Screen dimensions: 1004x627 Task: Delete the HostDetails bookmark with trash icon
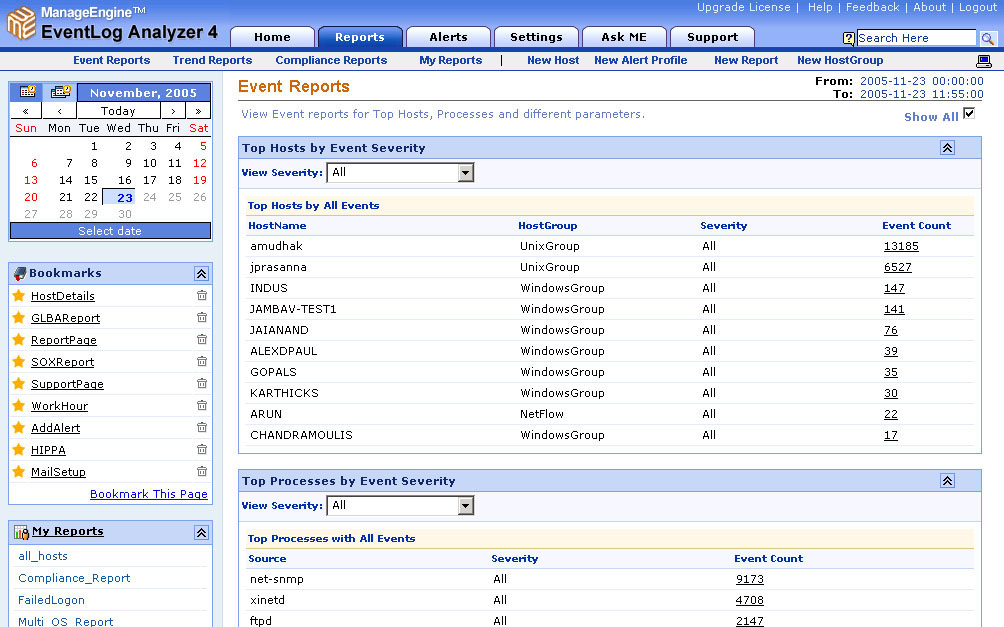tap(202, 296)
